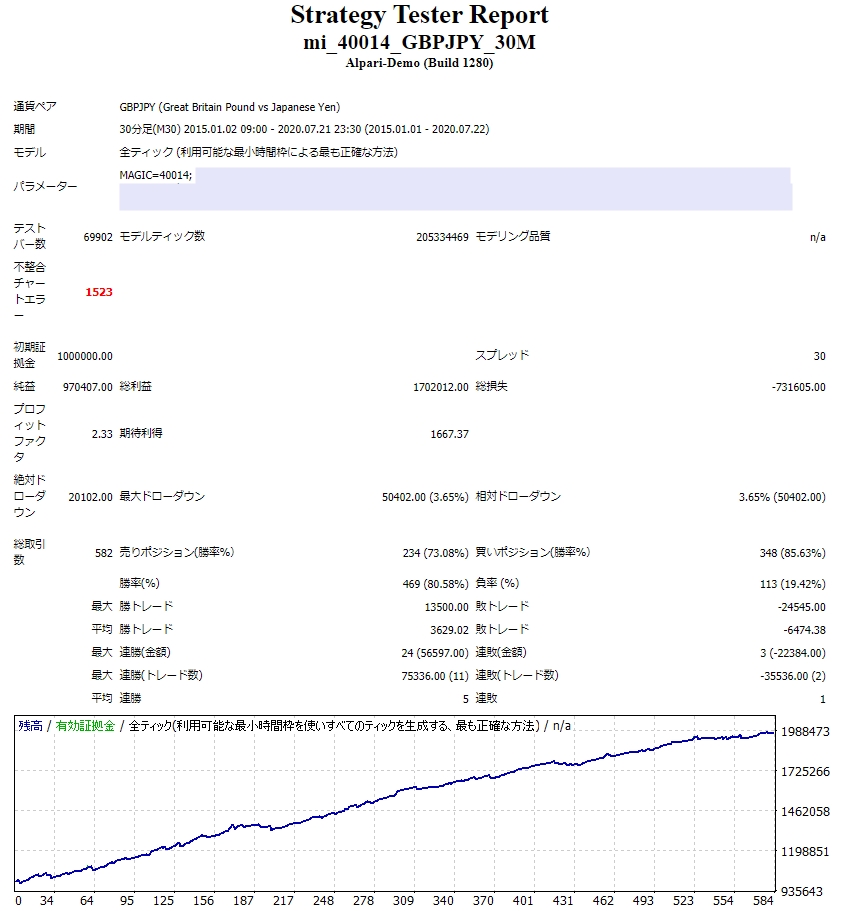Click the chart y-axis value 1988473
845x911 pixels.
pyautogui.click(x=805, y=731)
